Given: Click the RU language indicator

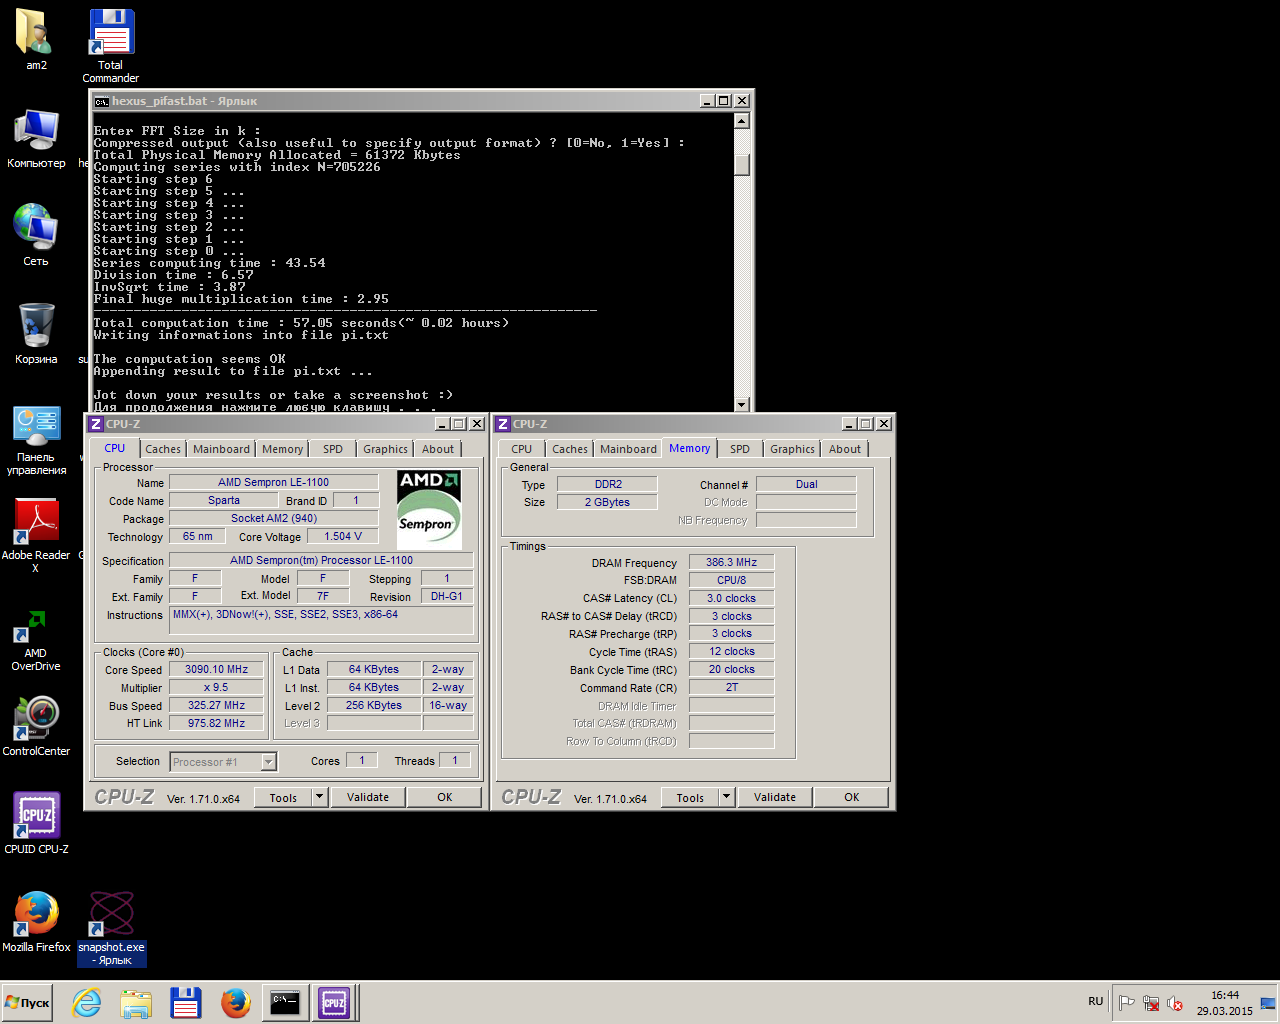Looking at the screenshot, I should tap(1096, 1001).
